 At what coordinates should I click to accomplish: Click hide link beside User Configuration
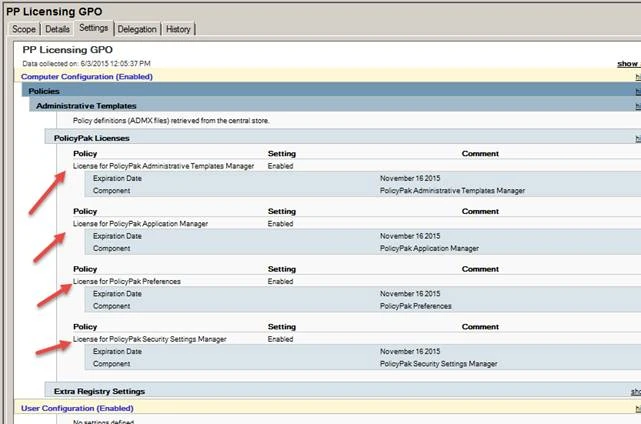click(x=637, y=408)
